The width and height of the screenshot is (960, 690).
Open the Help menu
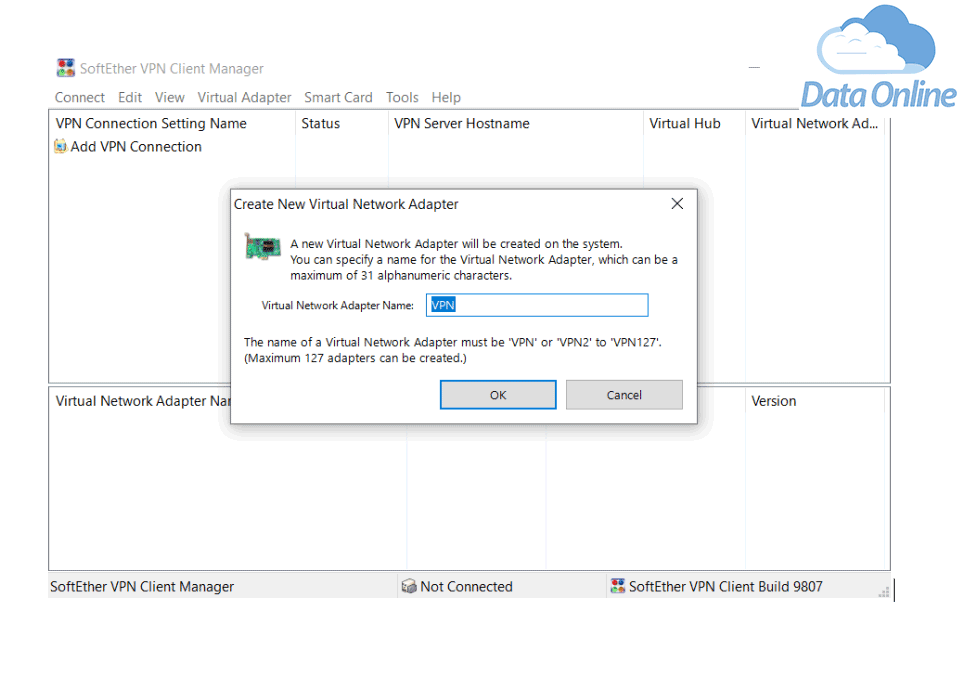click(x=446, y=97)
